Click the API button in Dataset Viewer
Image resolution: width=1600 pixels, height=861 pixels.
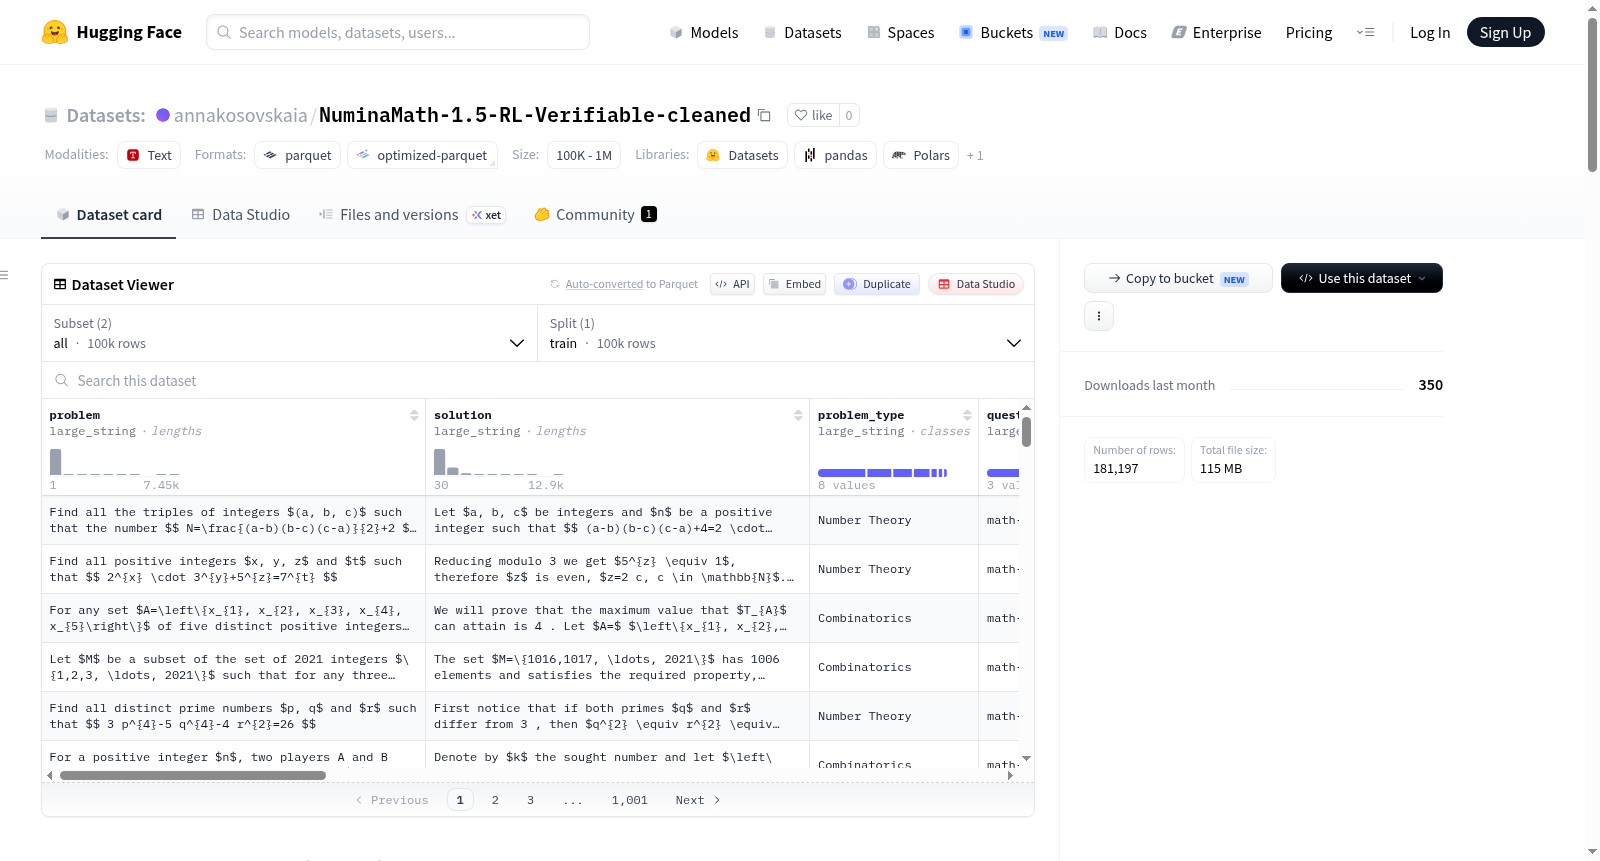pyautogui.click(x=732, y=284)
